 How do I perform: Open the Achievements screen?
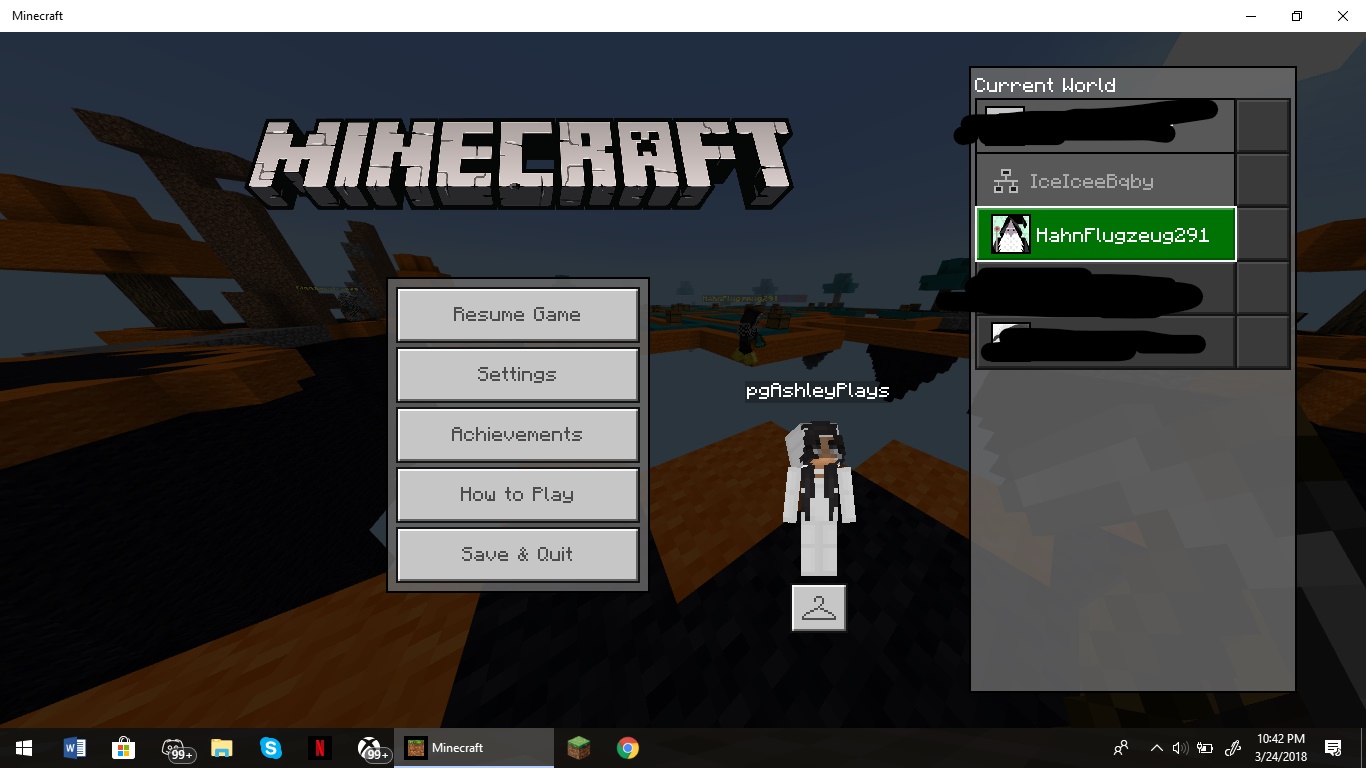[x=518, y=435]
